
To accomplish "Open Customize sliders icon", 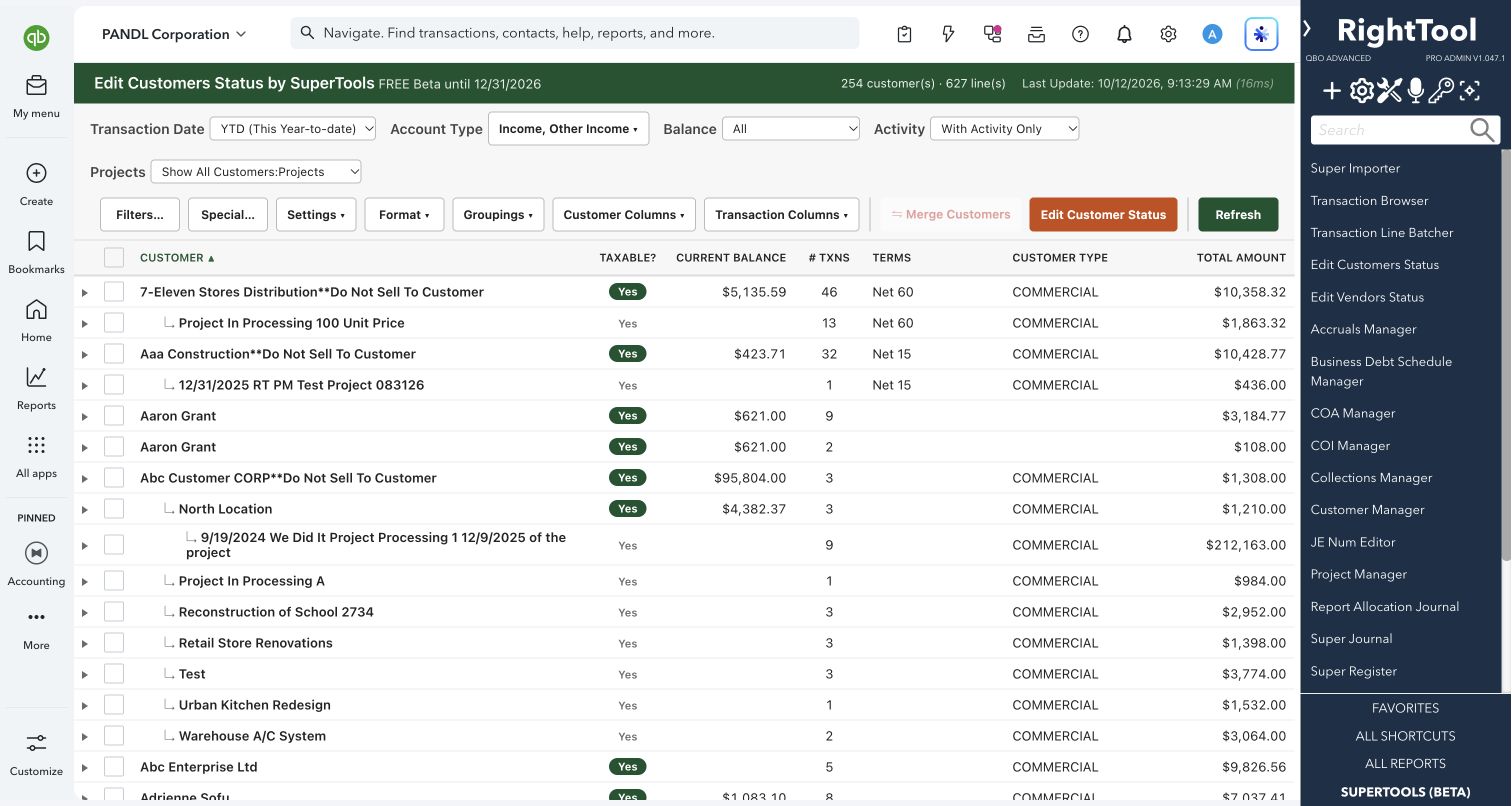I will (x=36, y=743).
